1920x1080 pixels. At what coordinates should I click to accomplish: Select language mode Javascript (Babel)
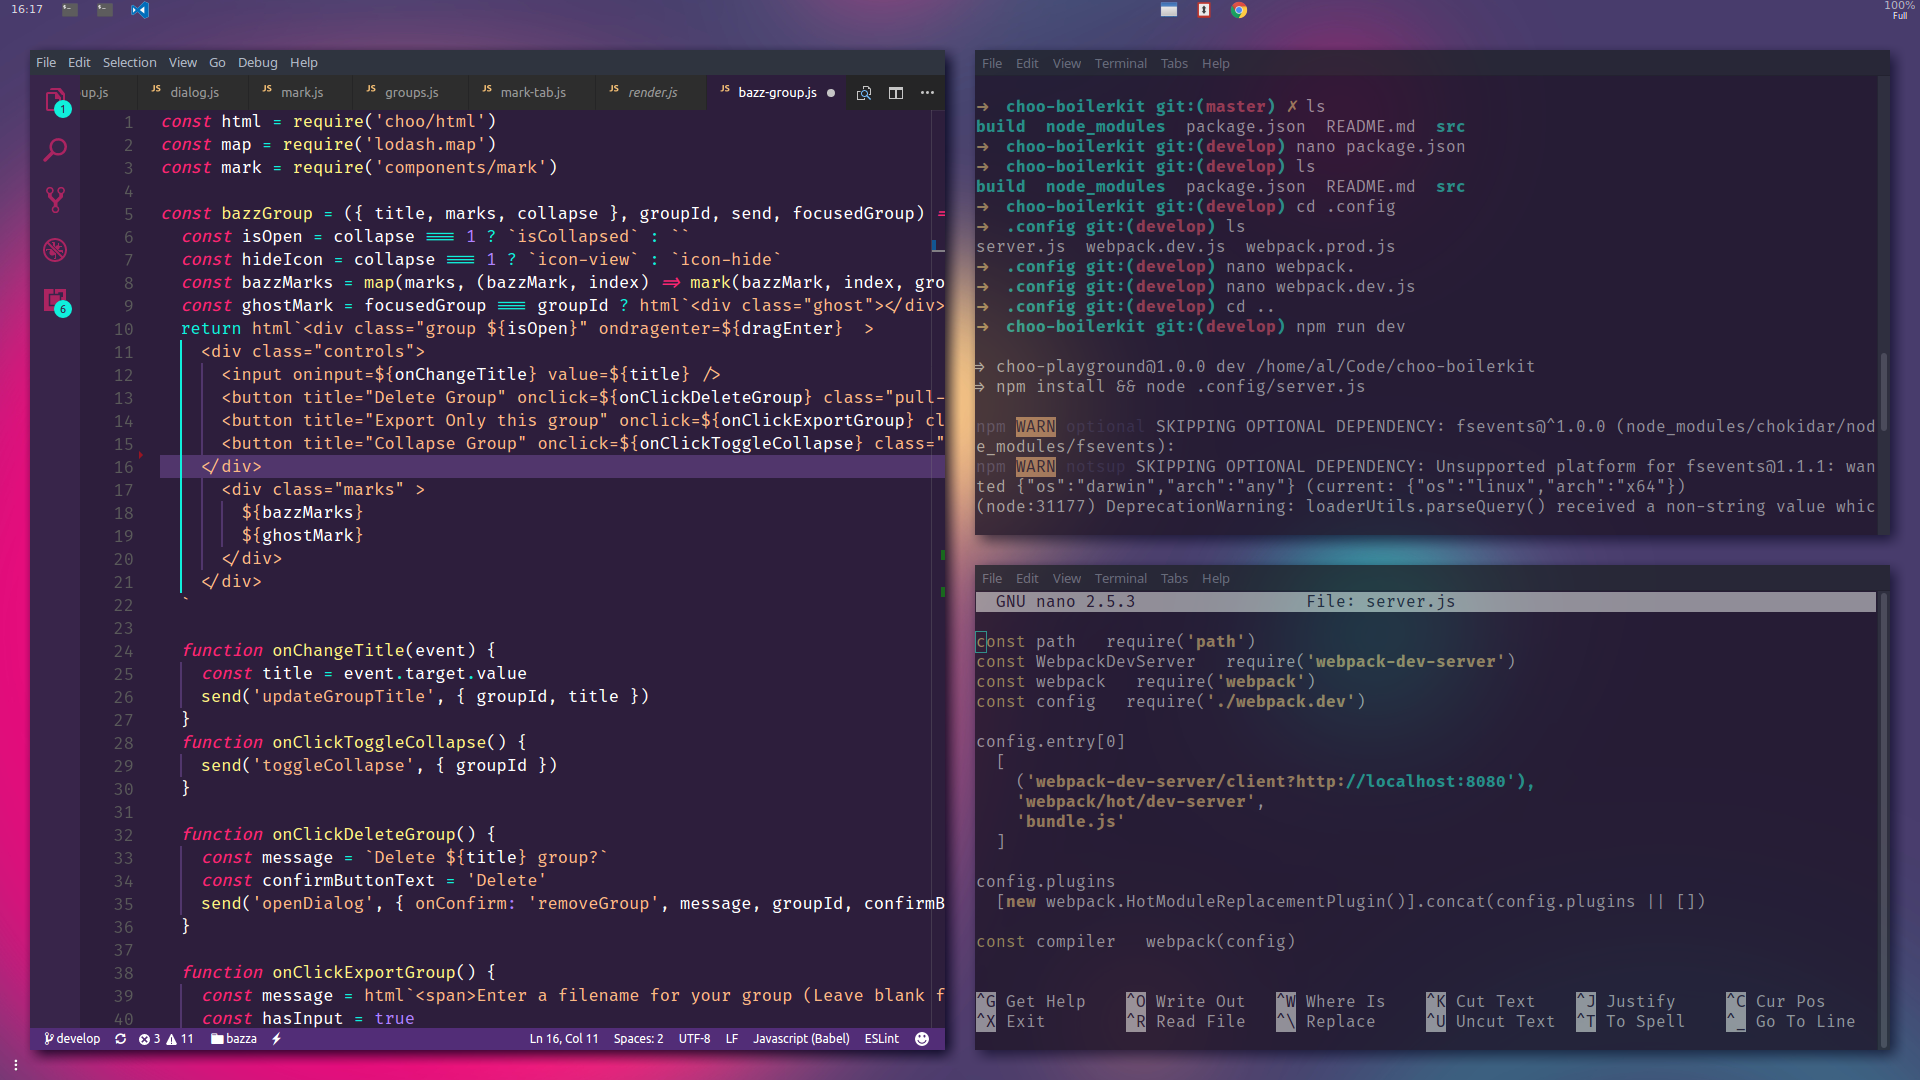tap(801, 1039)
